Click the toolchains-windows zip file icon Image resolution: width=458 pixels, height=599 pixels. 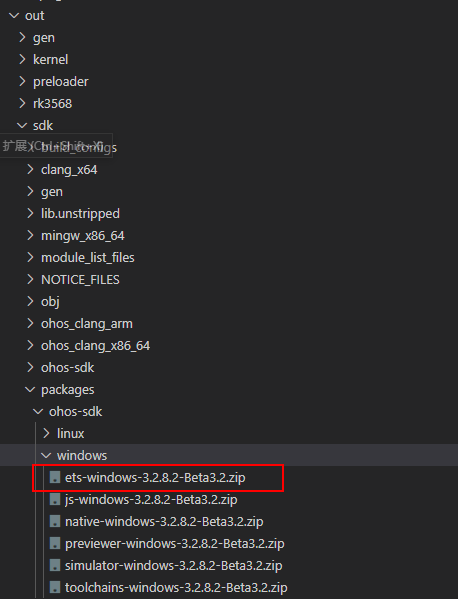55,587
